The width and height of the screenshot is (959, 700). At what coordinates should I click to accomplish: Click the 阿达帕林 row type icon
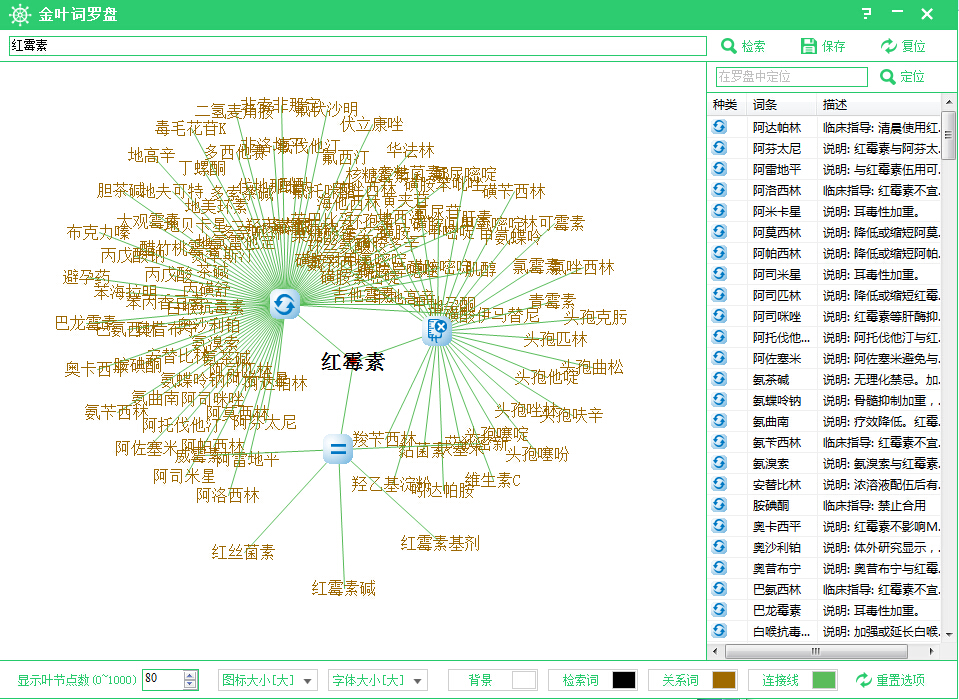click(719, 128)
